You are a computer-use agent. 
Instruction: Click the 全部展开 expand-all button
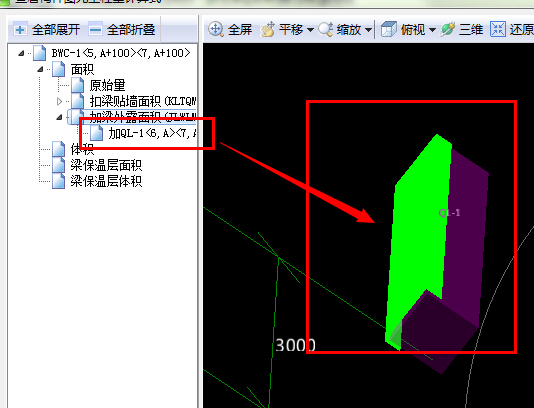[x=47, y=30]
